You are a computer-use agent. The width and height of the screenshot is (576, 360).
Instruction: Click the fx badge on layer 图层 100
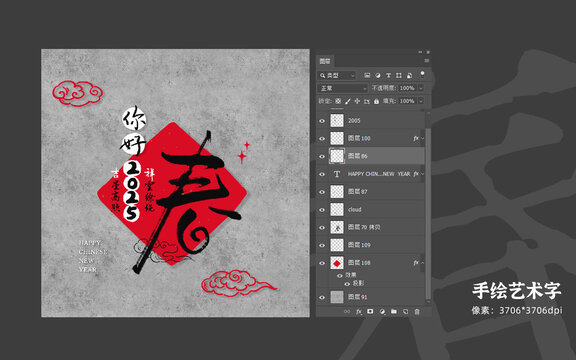pyautogui.click(x=416, y=138)
